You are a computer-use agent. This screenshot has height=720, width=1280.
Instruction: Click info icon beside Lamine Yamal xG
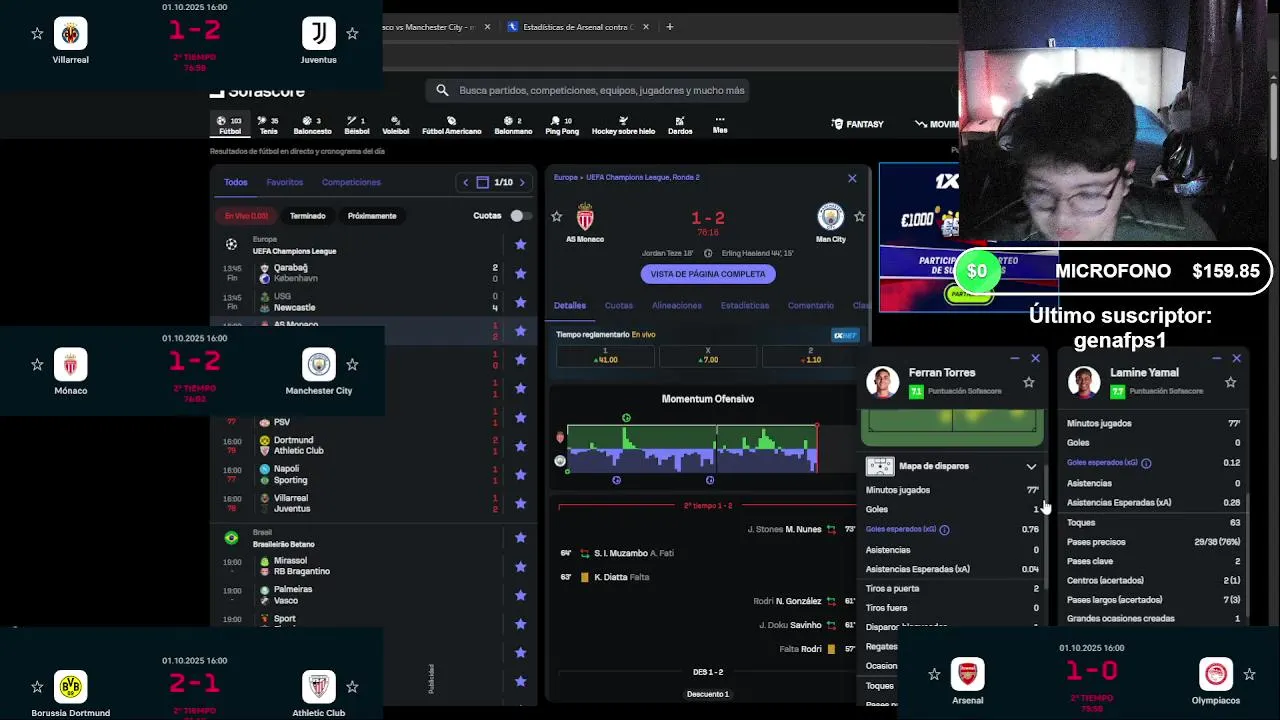point(1146,463)
